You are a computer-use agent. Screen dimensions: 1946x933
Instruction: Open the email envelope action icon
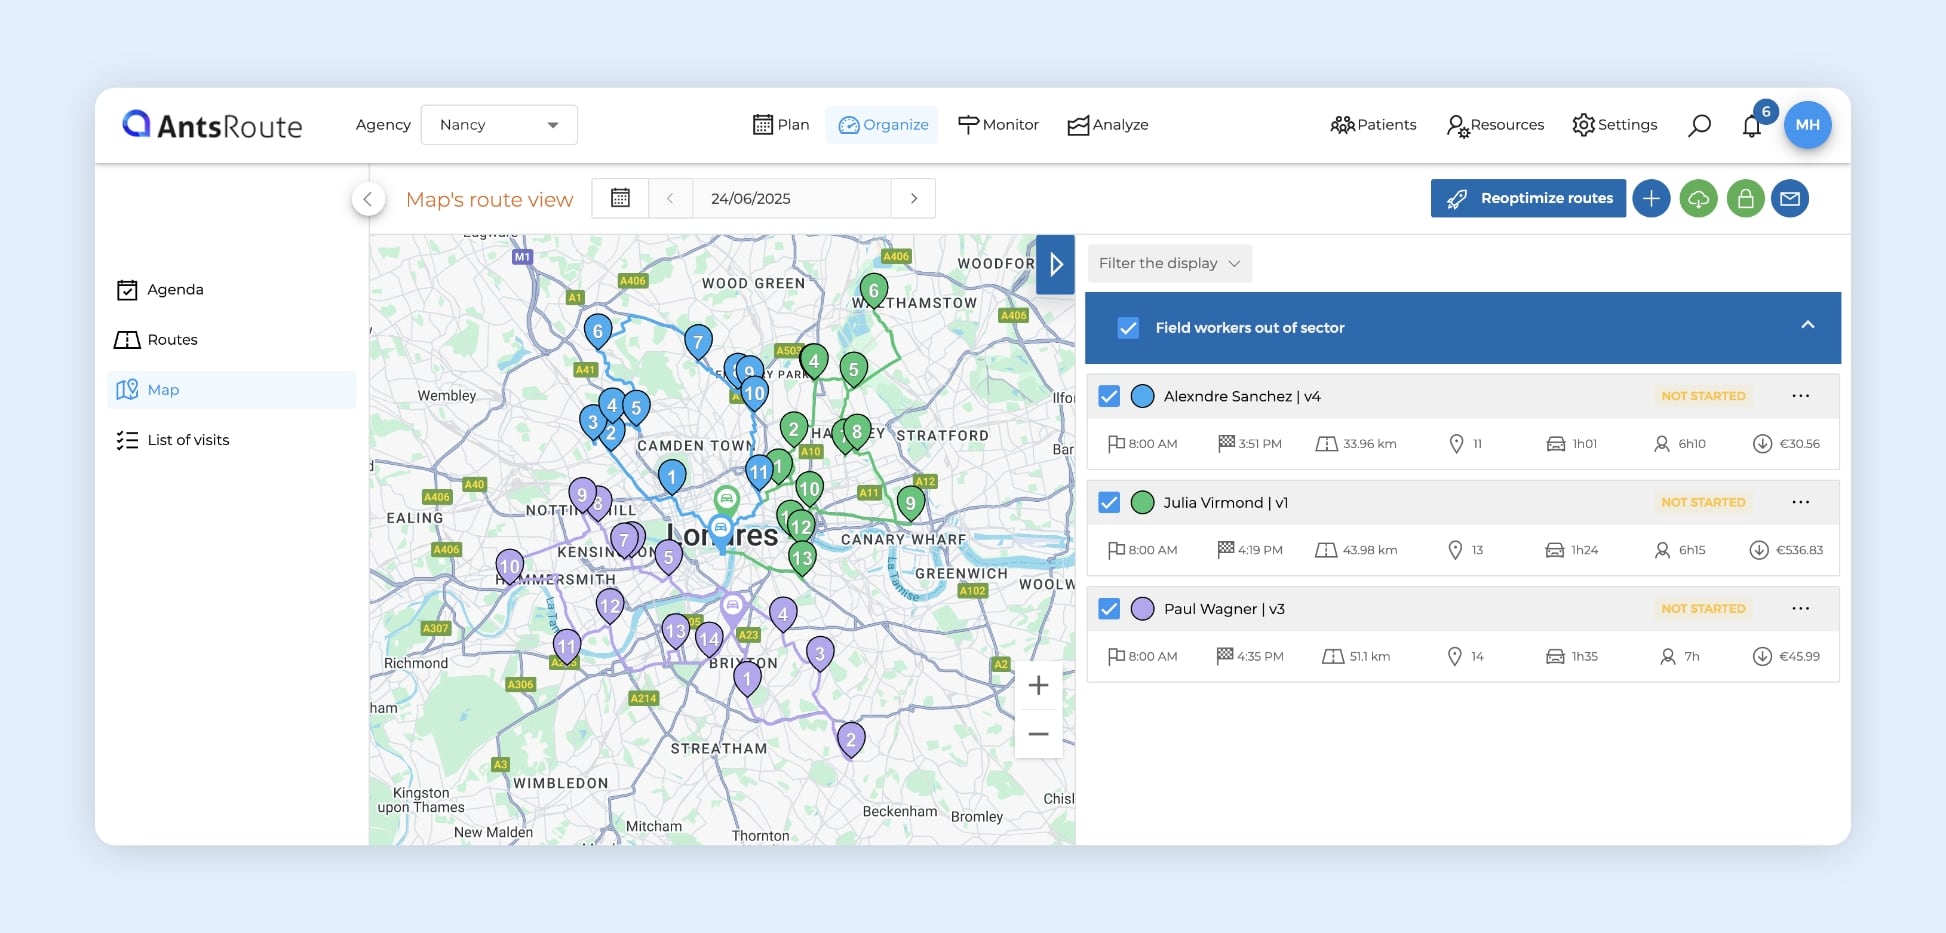1790,198
